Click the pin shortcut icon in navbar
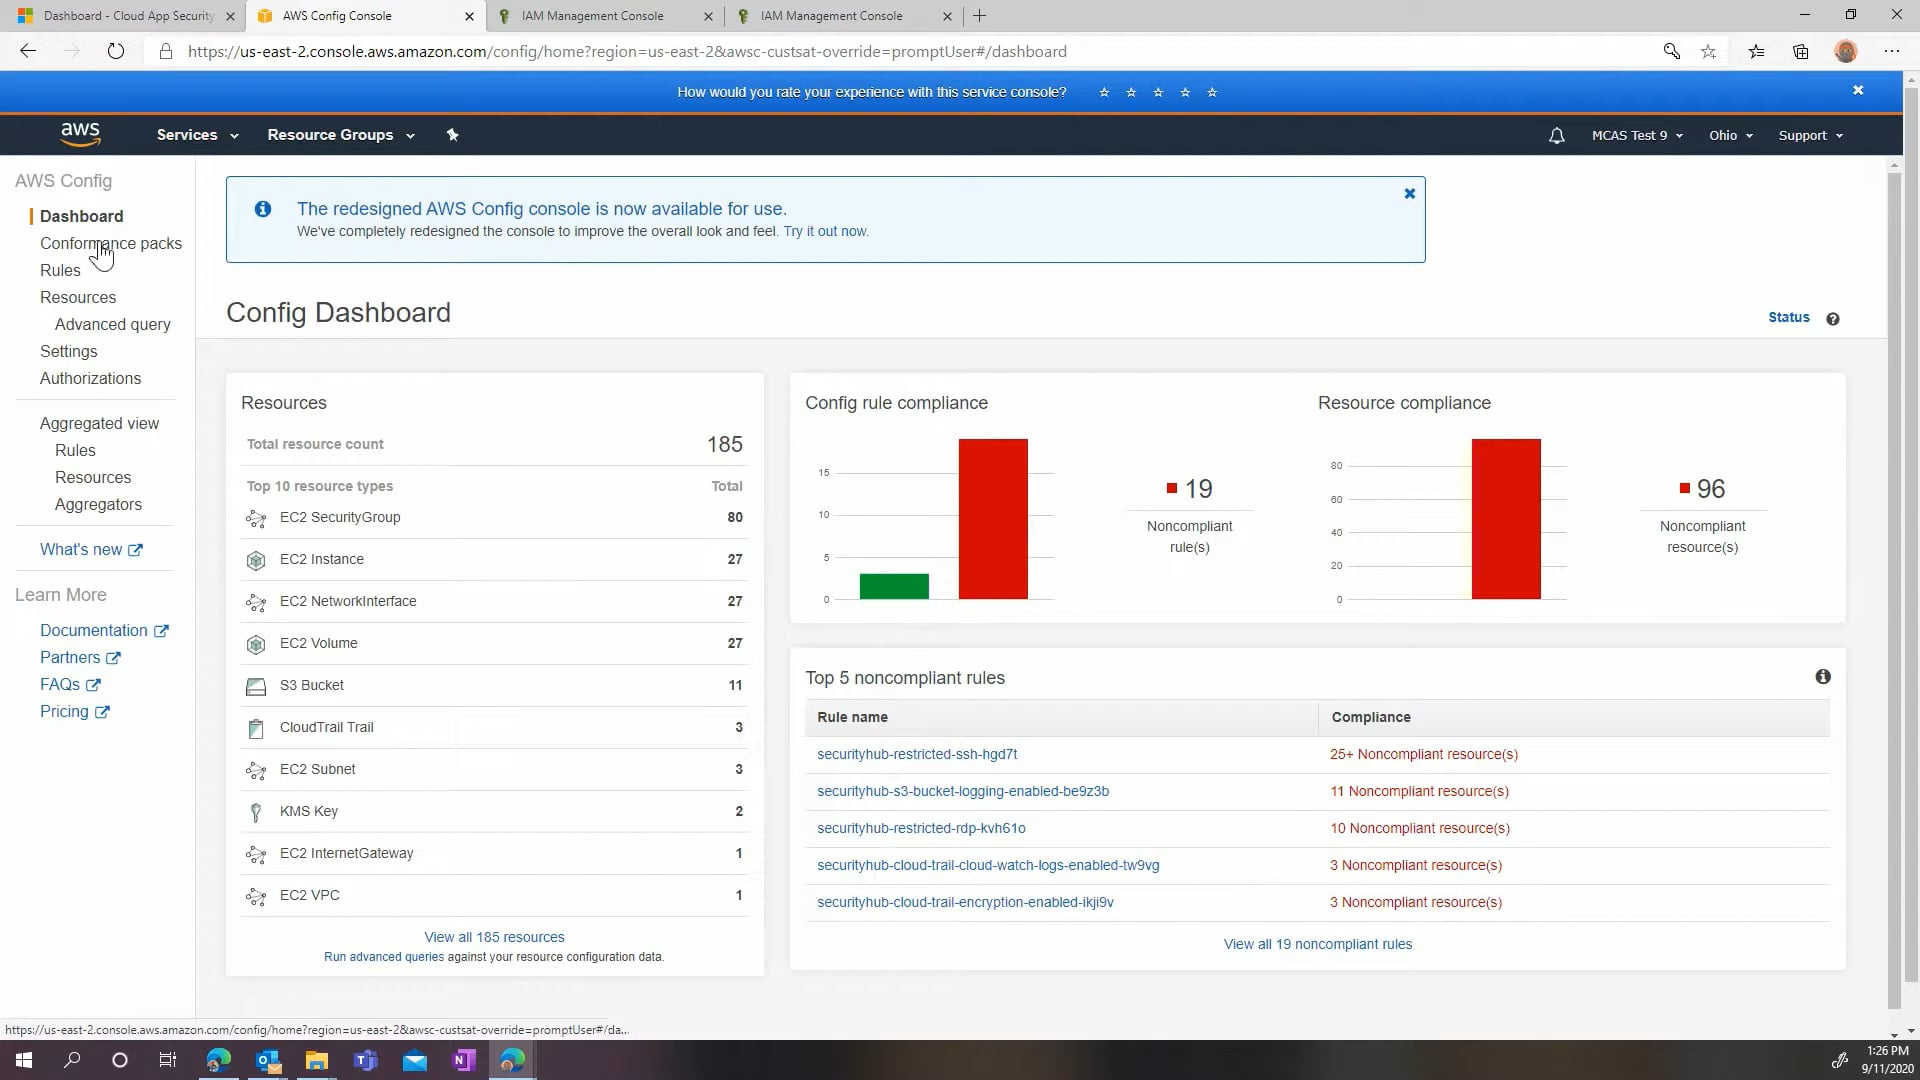Viewport: 1920px width, 1080px height. click(452, 135)
